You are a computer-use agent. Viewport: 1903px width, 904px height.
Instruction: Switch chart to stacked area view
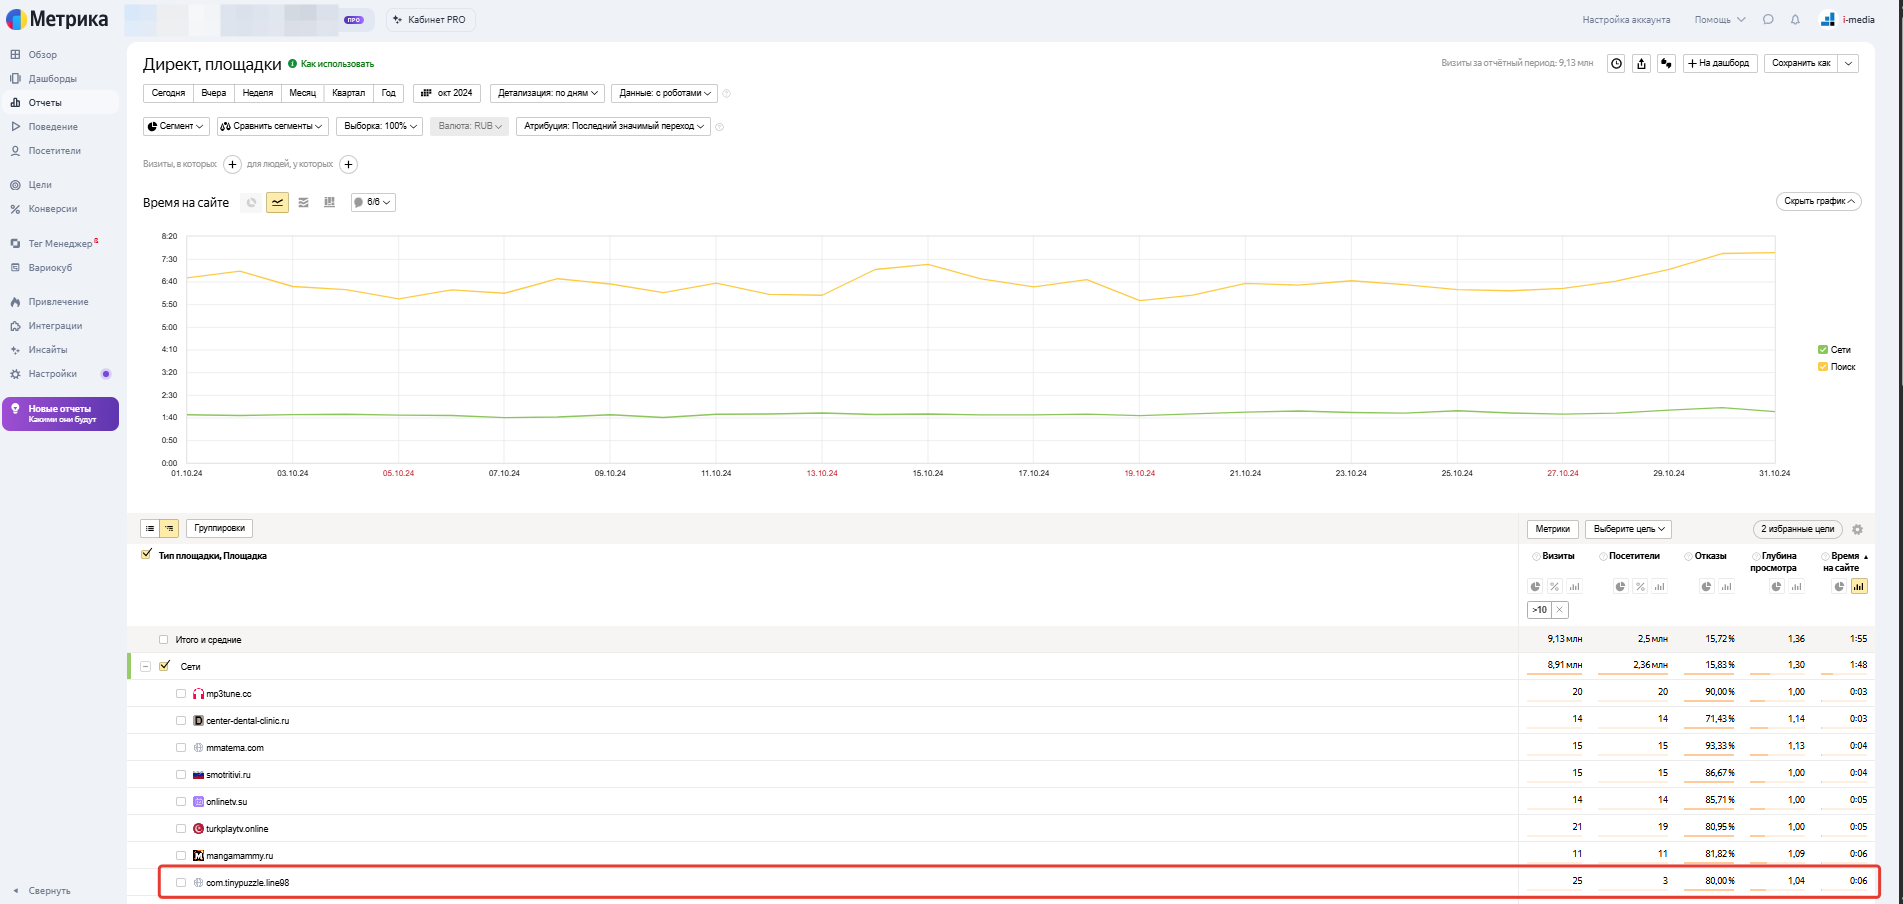click(x=303, y=202)
